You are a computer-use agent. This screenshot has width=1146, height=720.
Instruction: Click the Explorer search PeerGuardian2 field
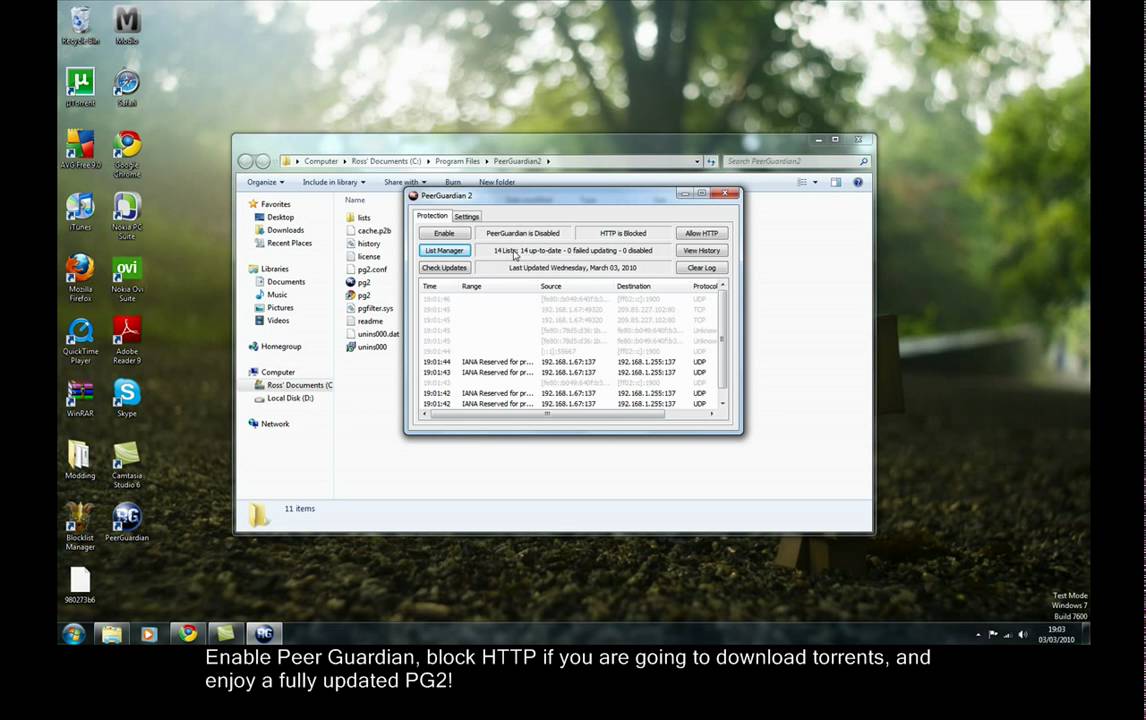click(x=797, y=162)
